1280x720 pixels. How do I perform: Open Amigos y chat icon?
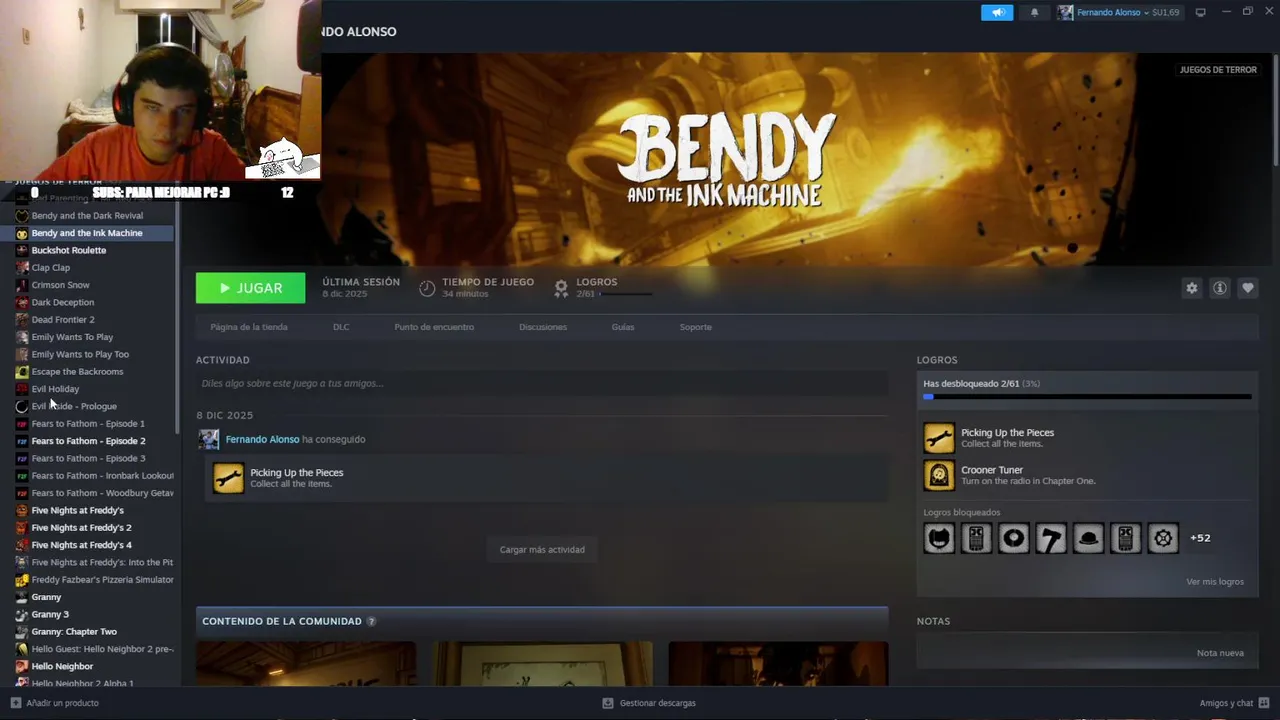[1264, 703]
